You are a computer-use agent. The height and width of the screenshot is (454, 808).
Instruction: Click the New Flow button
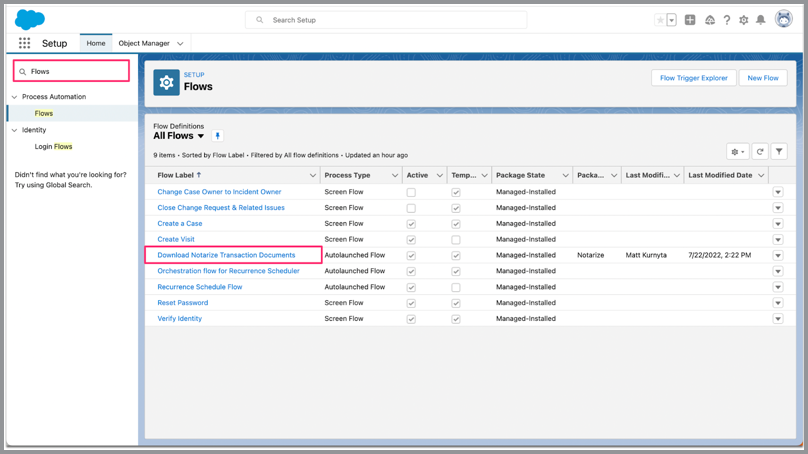[763, 78]
